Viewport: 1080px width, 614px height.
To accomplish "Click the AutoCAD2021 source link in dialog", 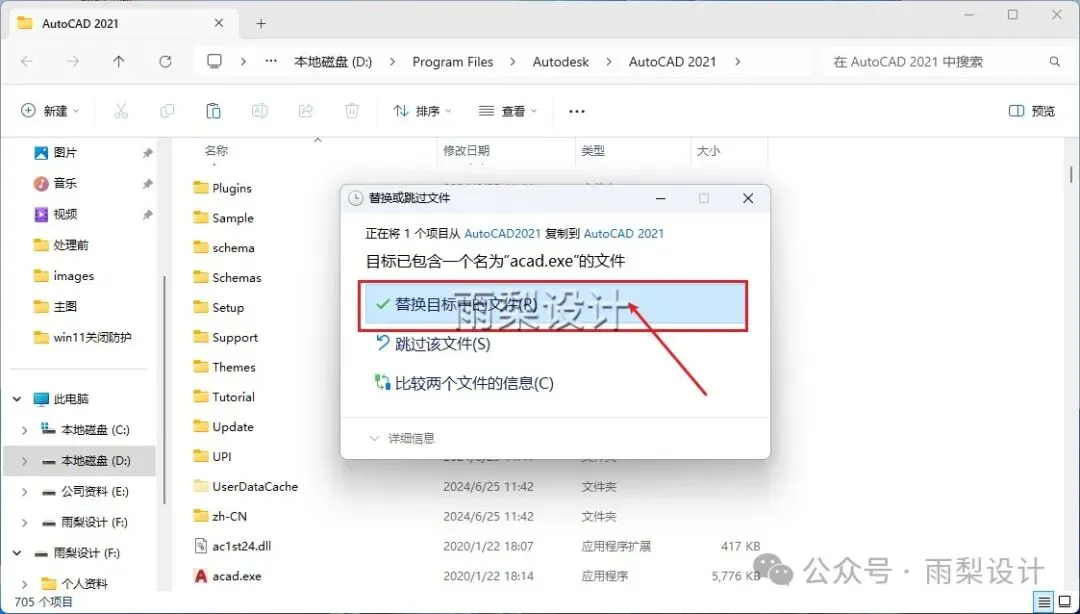I will point(502,234).
